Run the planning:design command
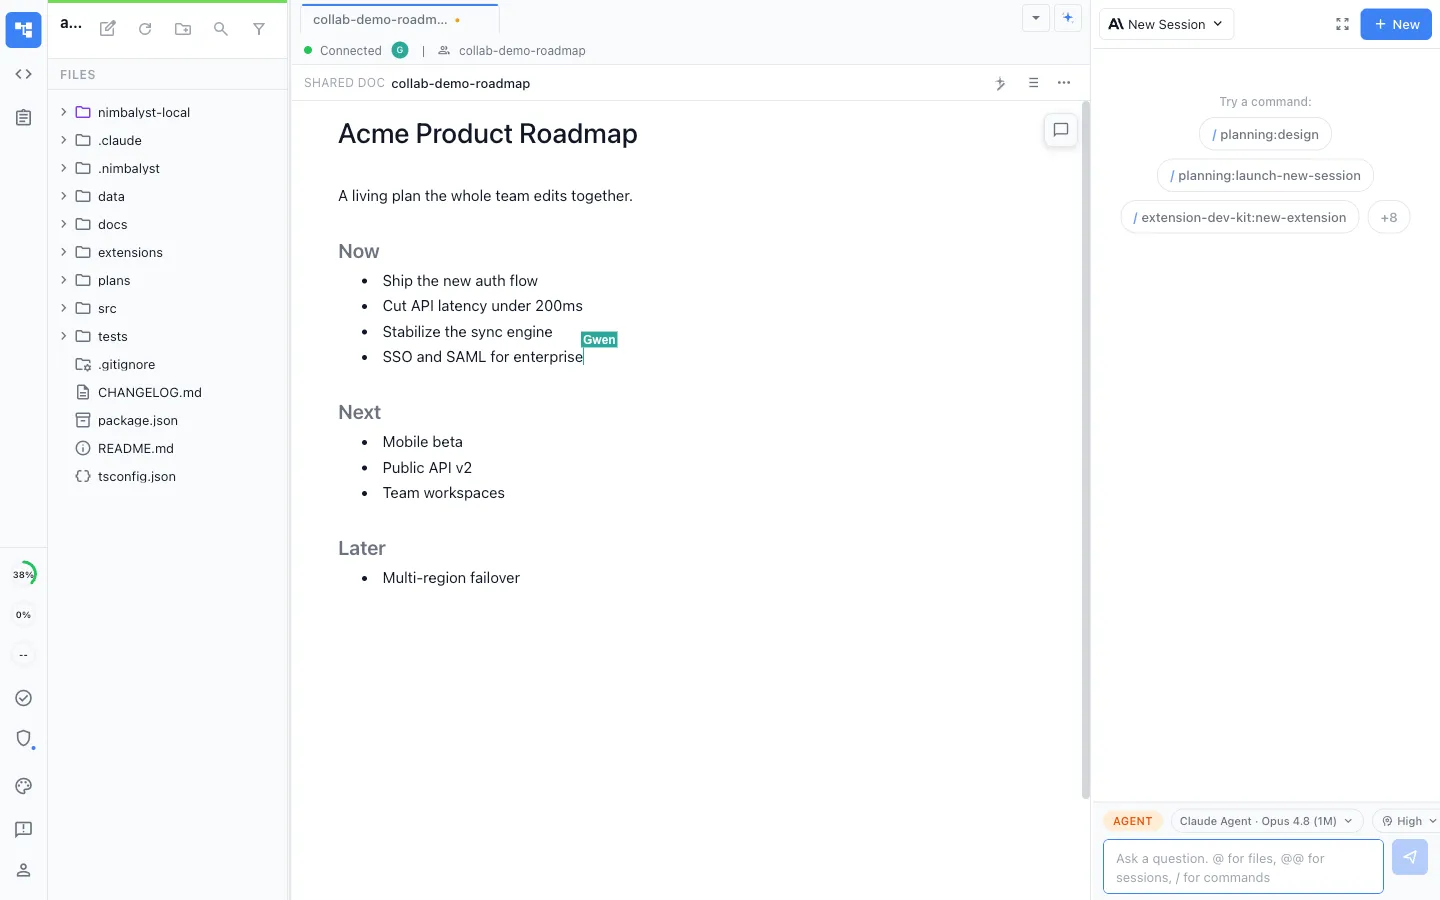 pos(1265,134)
